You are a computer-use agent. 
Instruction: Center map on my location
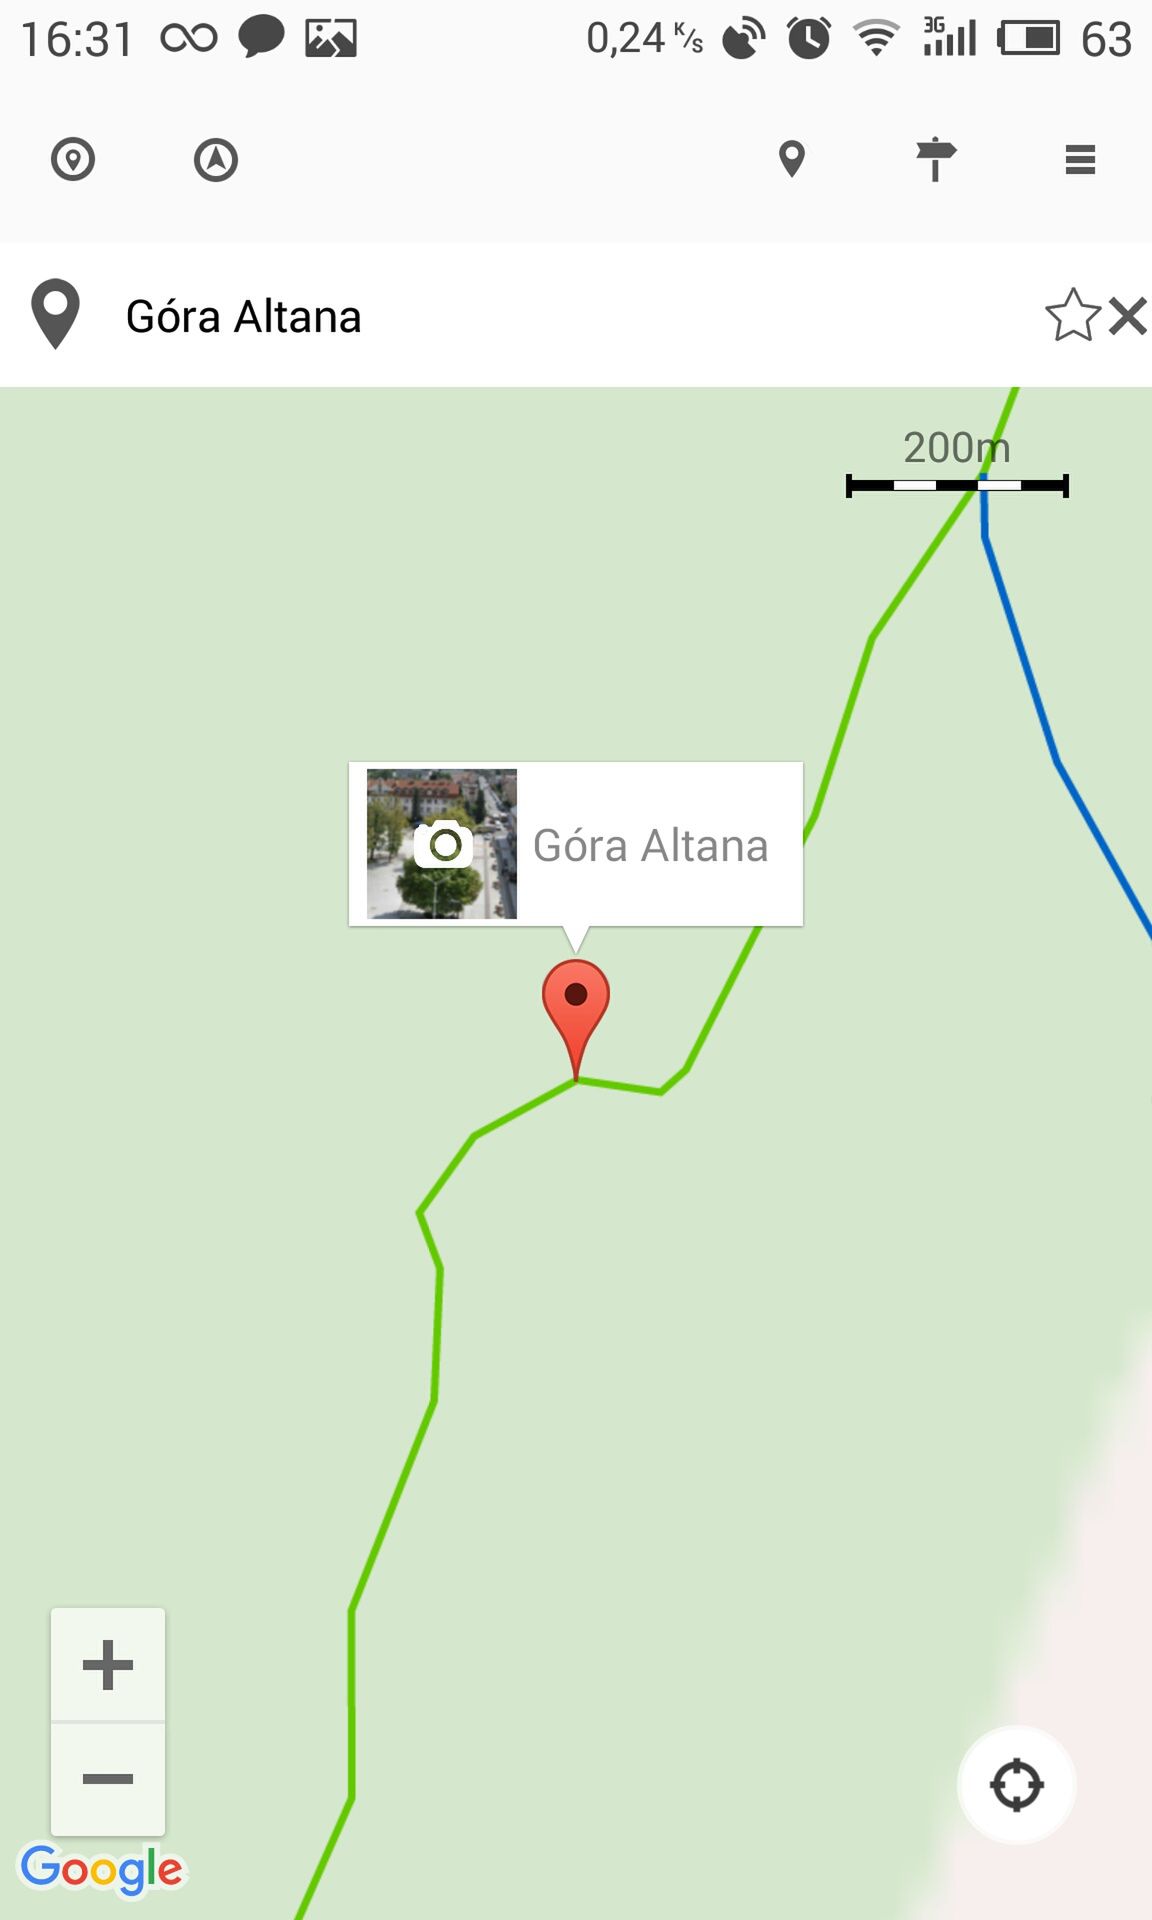click(x=1017, y=1785)
